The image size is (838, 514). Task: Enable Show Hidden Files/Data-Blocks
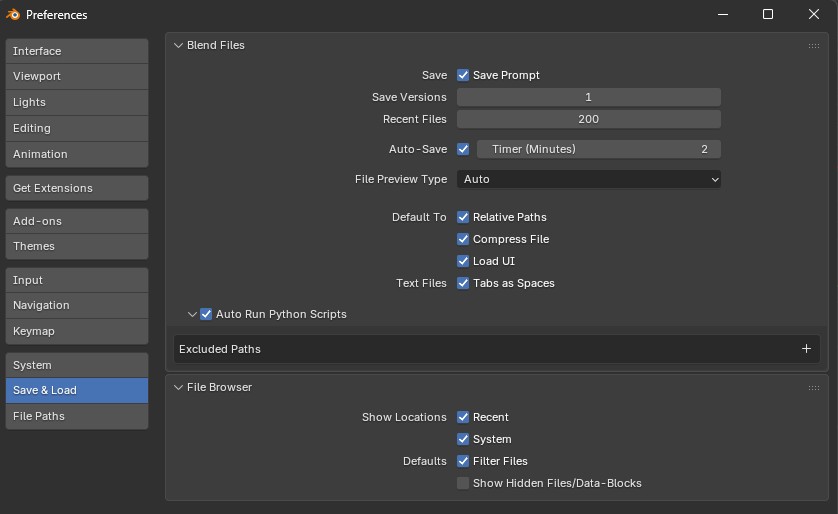click(x=464, y=483)
